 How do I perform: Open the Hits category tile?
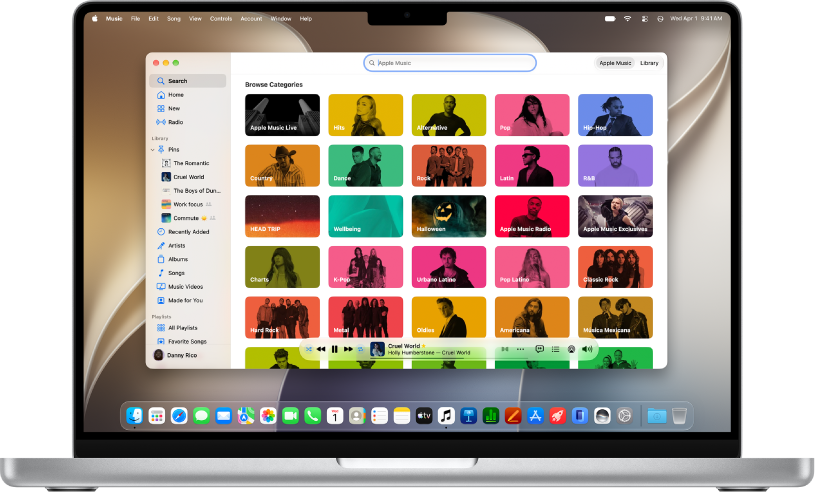click(x=366, y=115)
